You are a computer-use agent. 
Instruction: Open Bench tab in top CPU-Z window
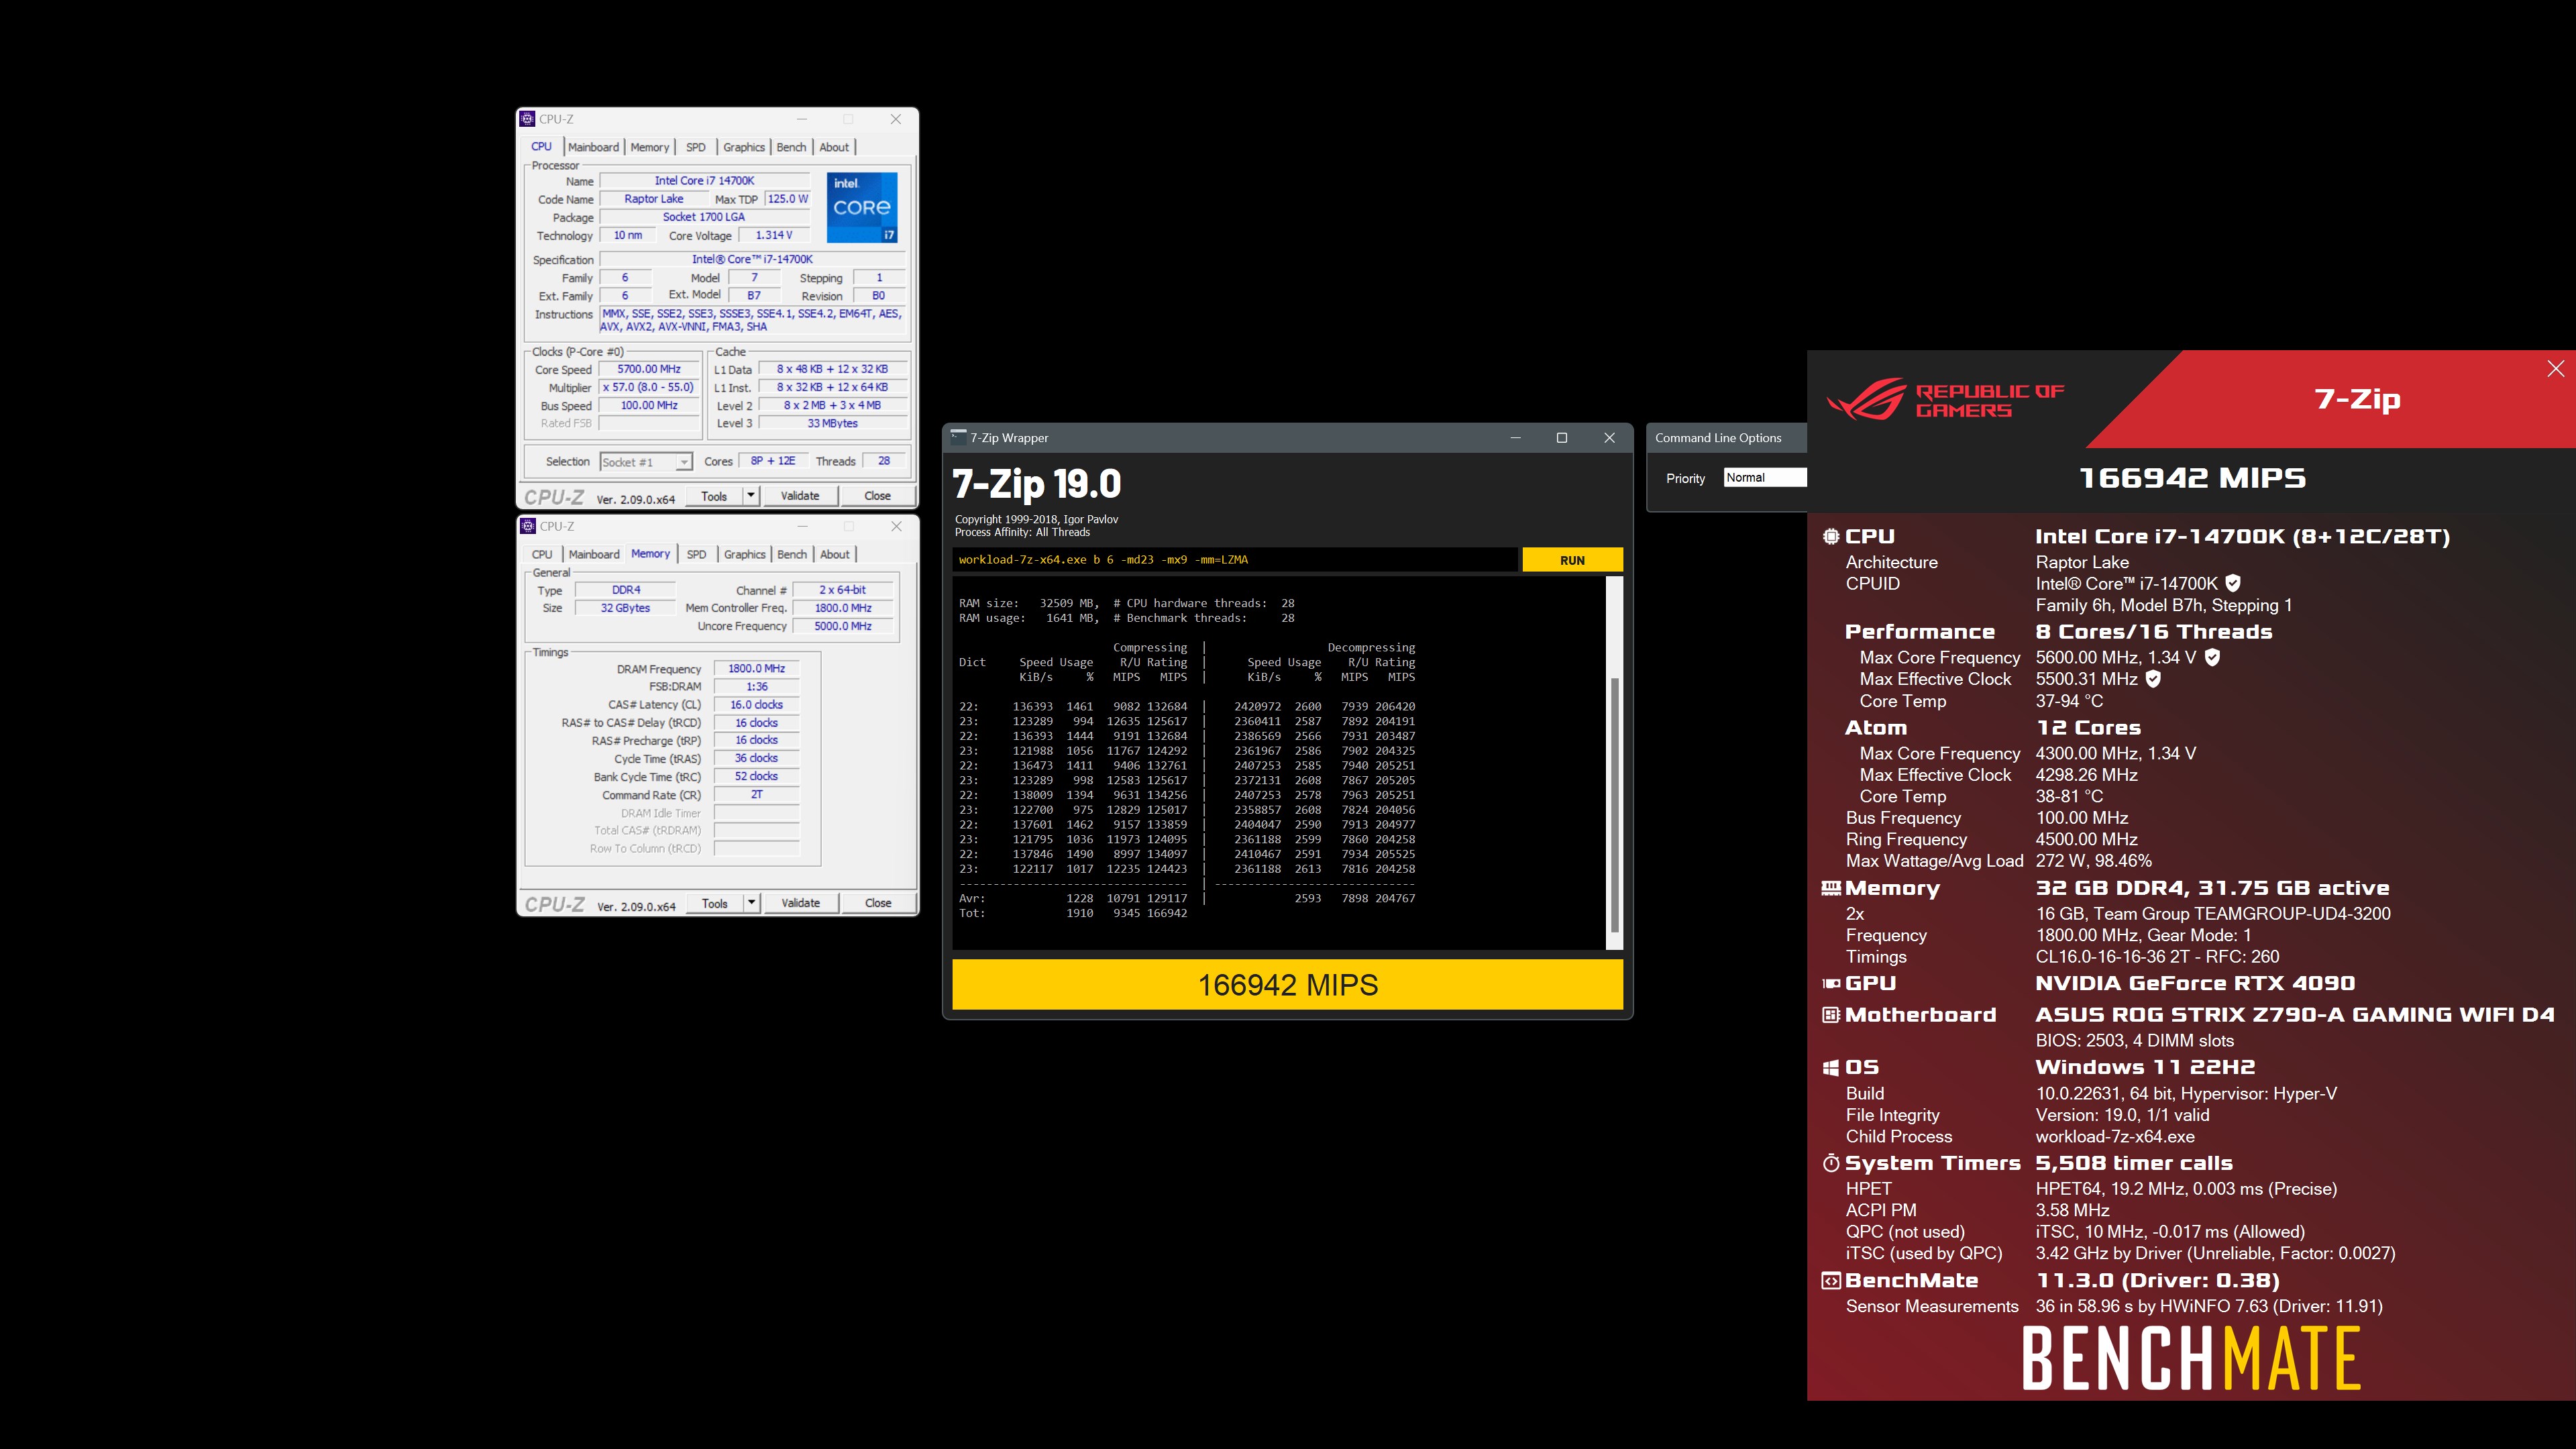pyautogui.click(x=791, y=147)
